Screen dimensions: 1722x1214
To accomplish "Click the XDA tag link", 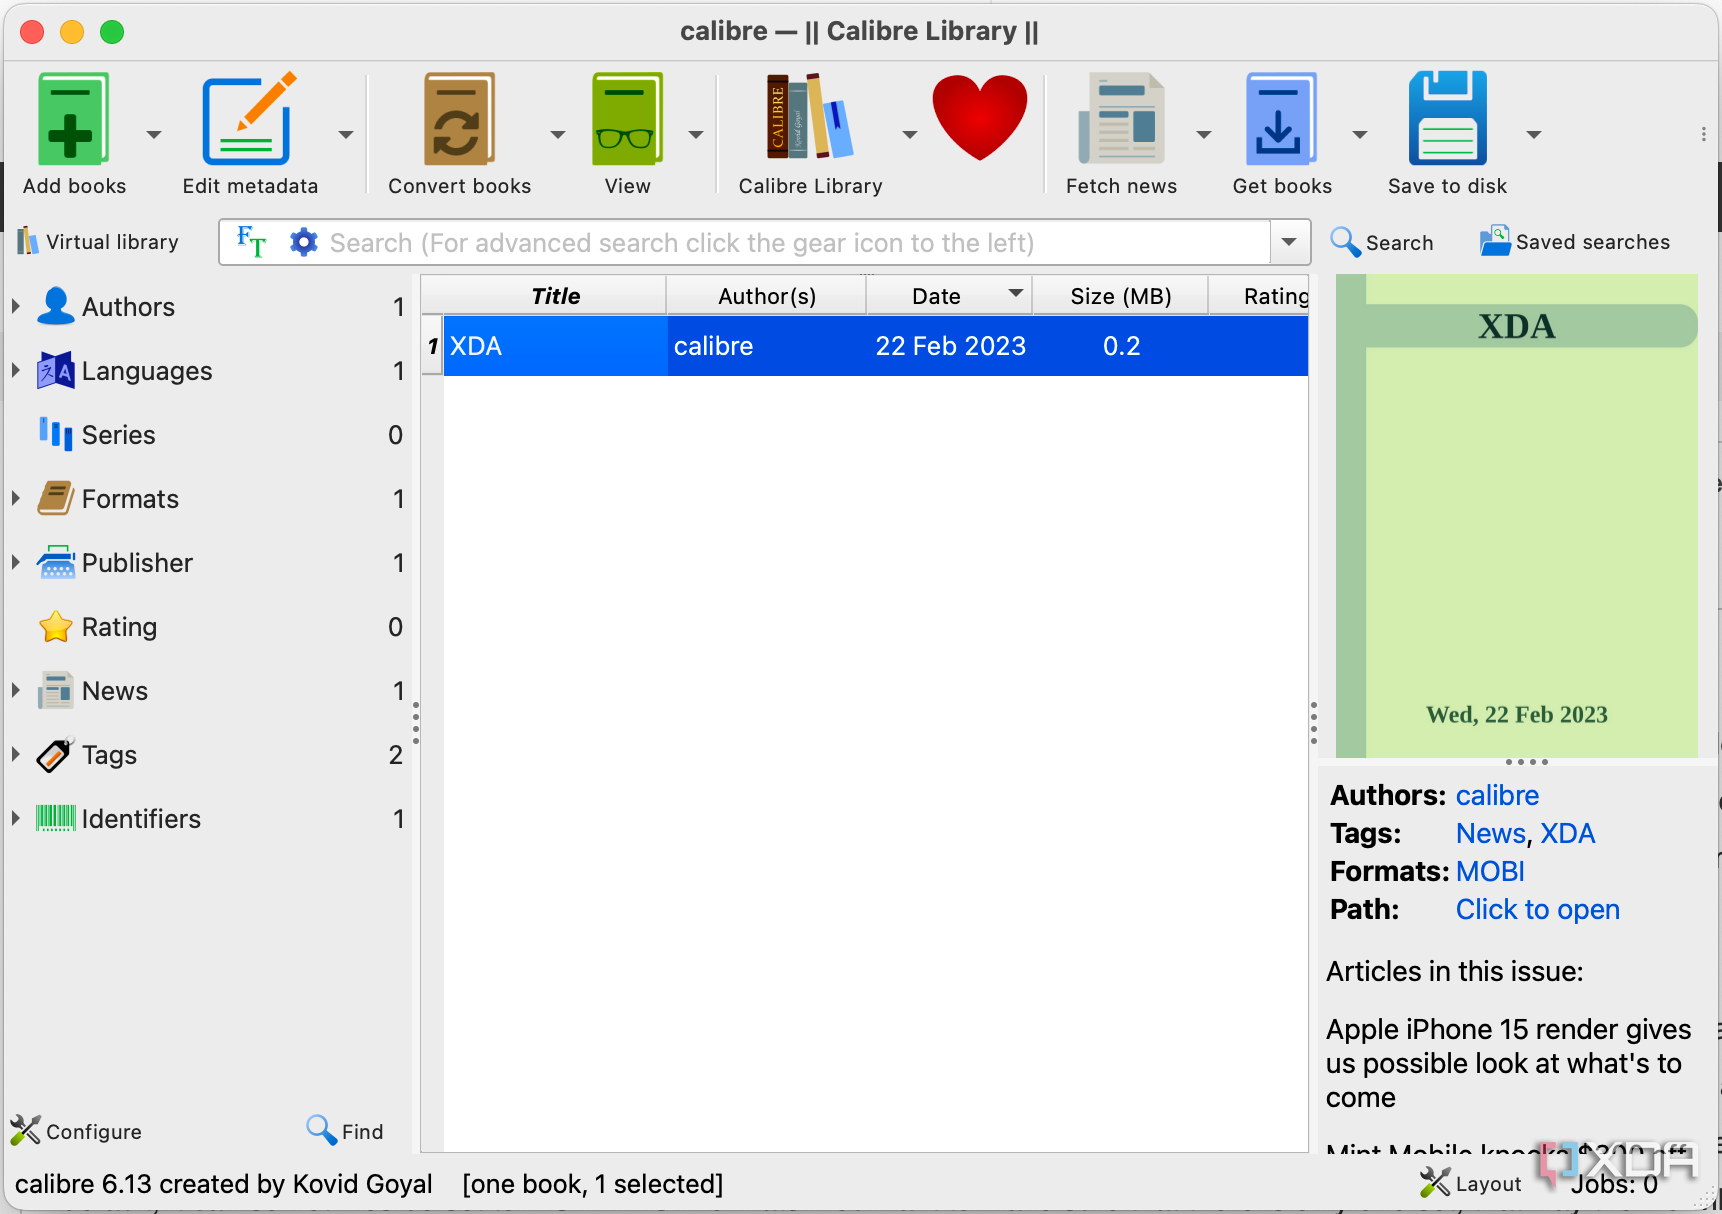I will point(1567,833).
